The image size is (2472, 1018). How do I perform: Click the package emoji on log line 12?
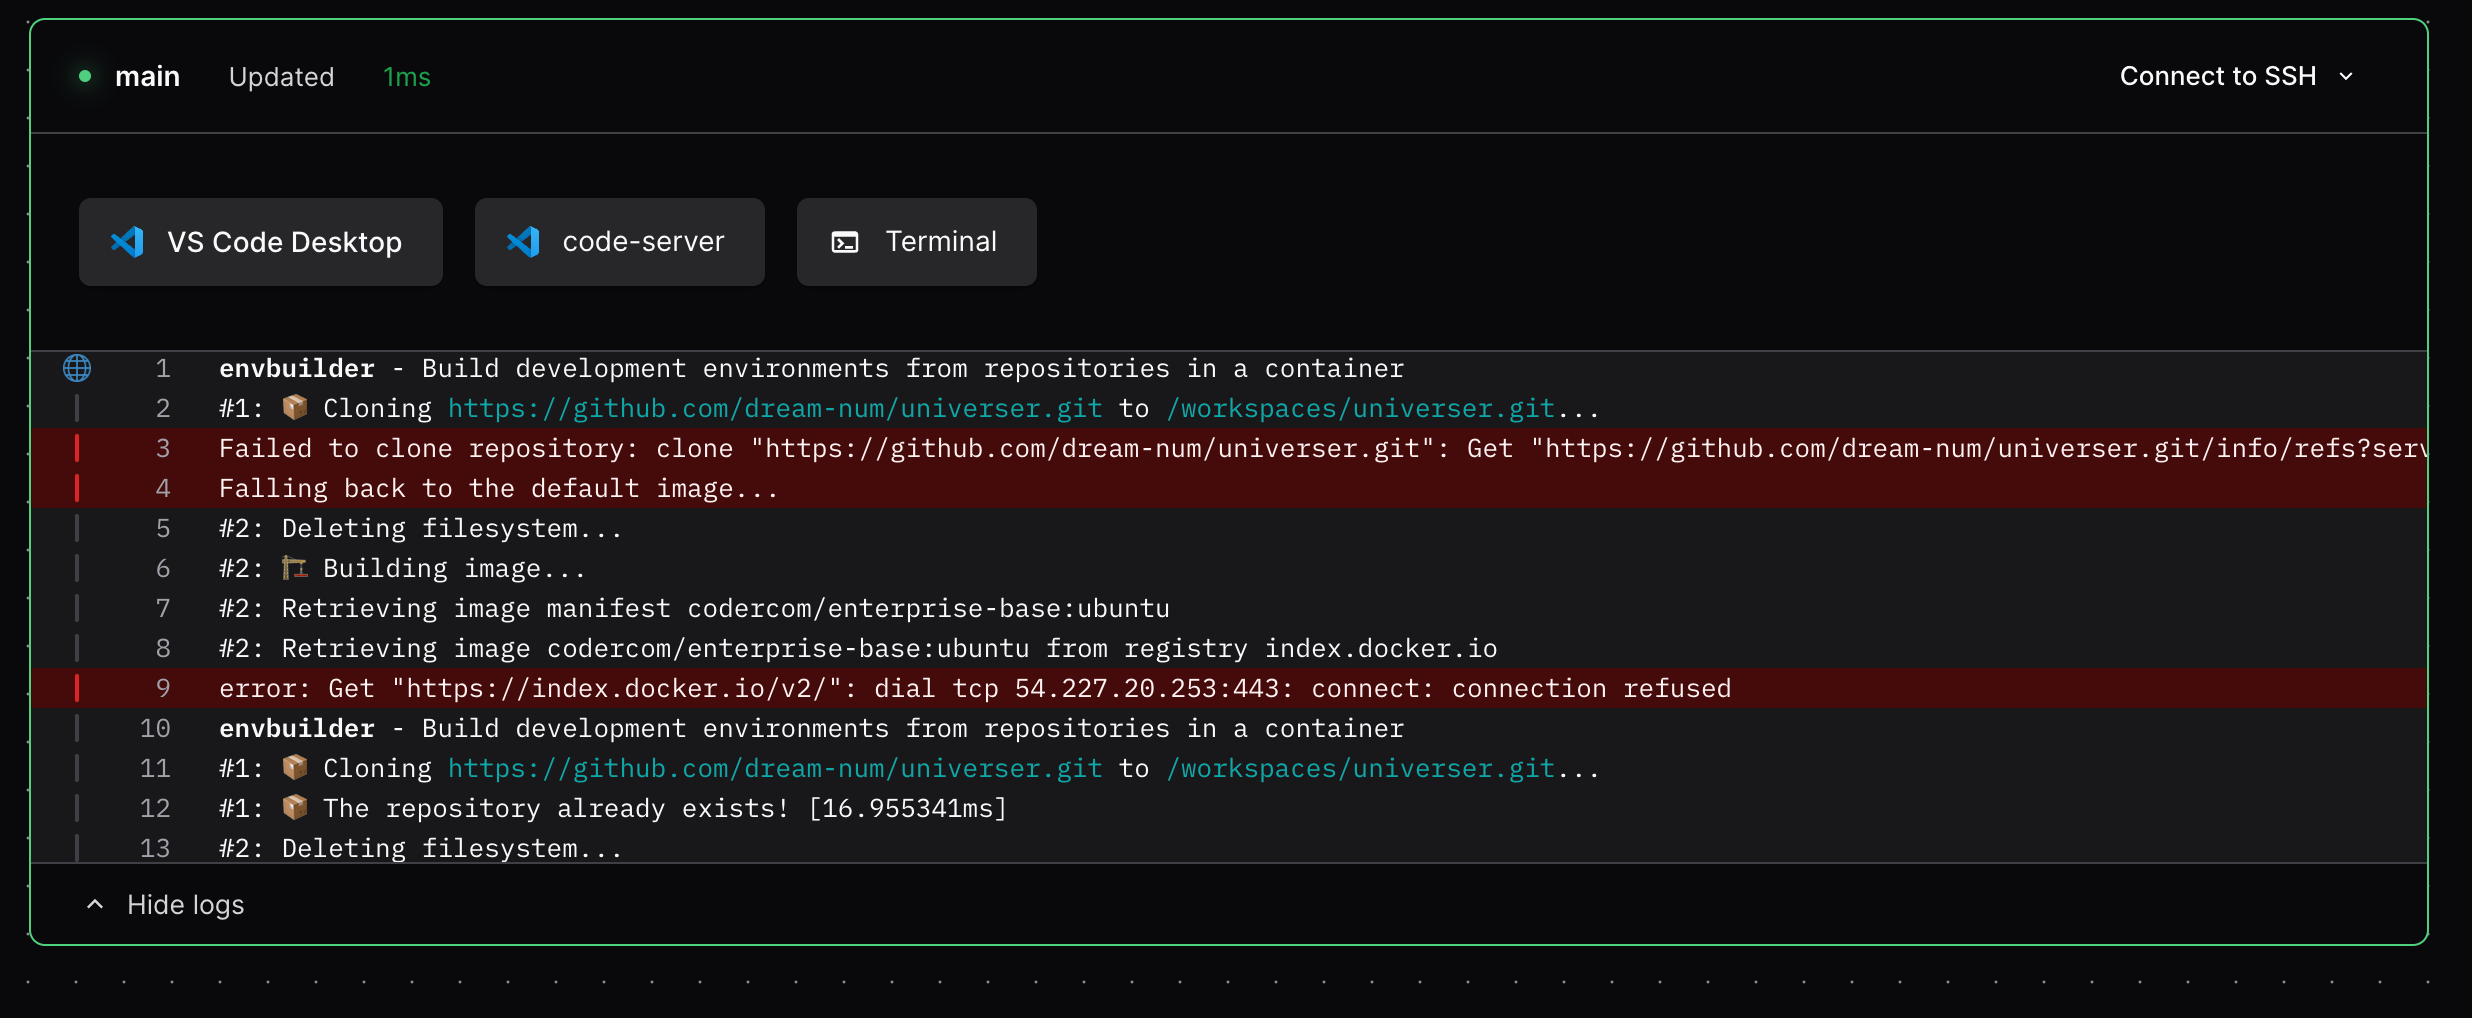295,807
